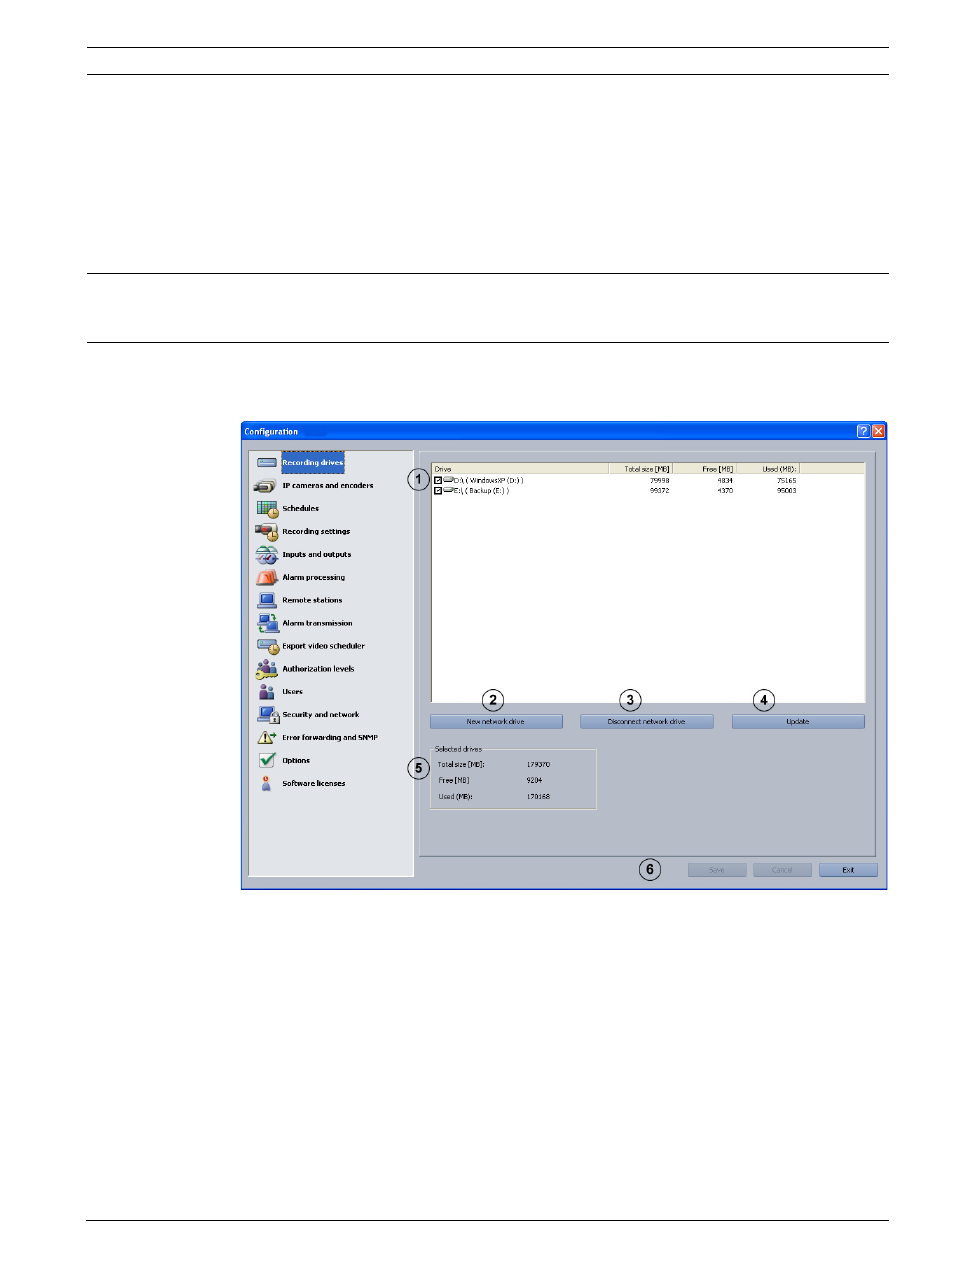Sort by Total size [MB] column header
Screen dimensions: 954x1273
click(641, 469)
